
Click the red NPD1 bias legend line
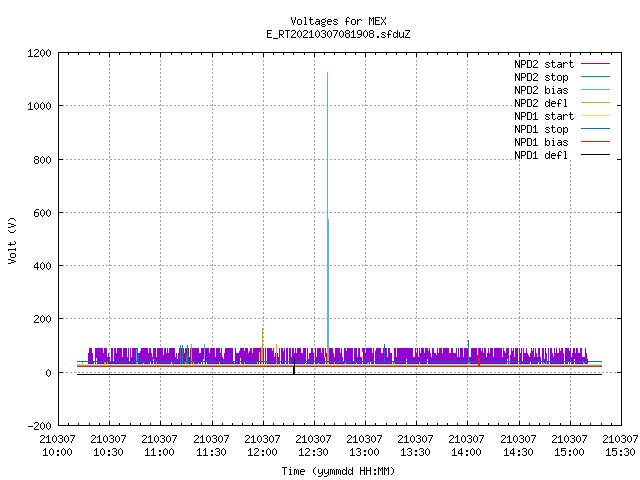[x=595, y=142]
